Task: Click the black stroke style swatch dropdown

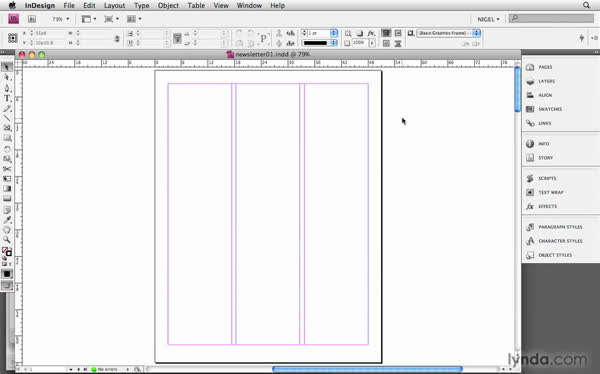Action: (x=320, y=43)
